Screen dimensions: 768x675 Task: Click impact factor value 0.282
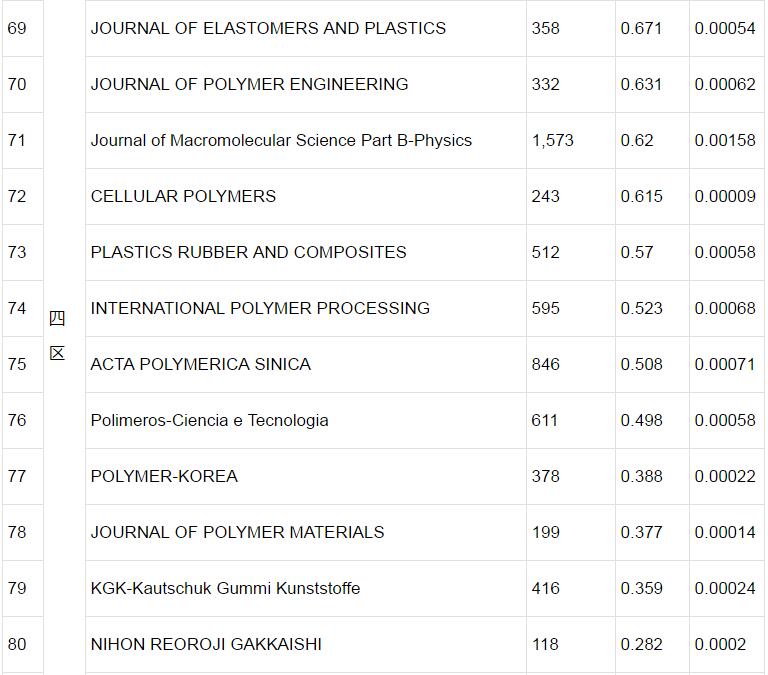(x=641, y=644)
